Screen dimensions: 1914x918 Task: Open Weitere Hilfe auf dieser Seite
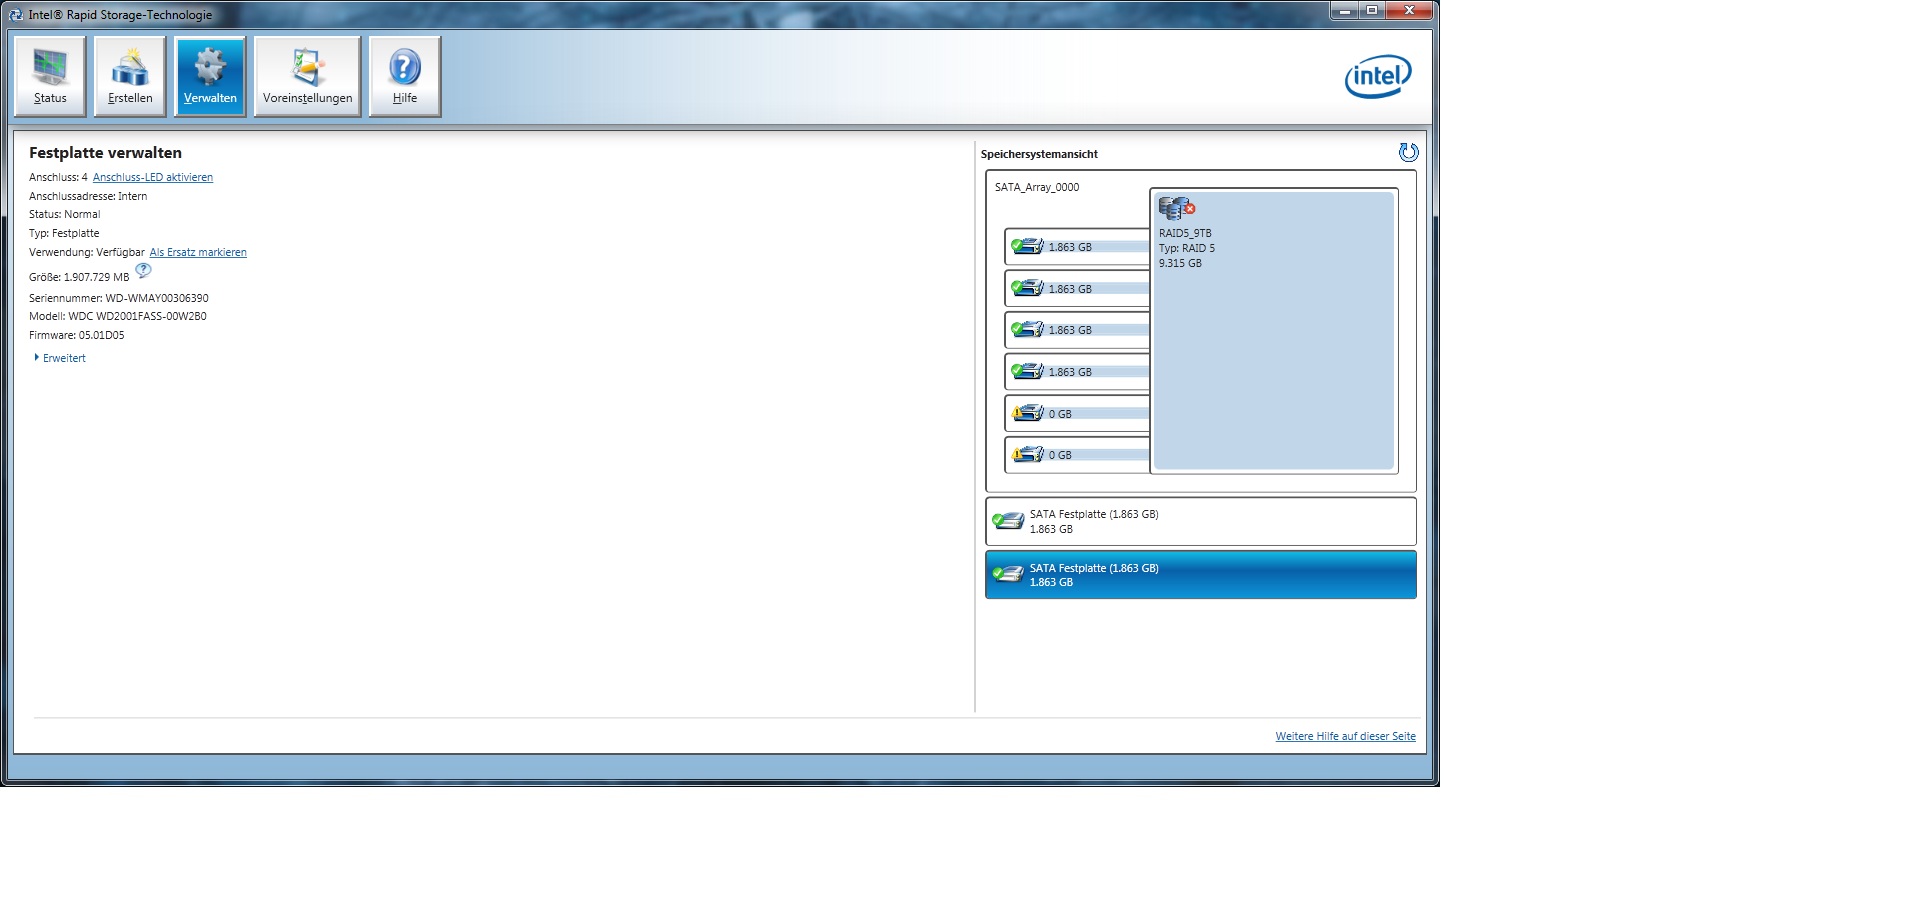pos(1345,737)
